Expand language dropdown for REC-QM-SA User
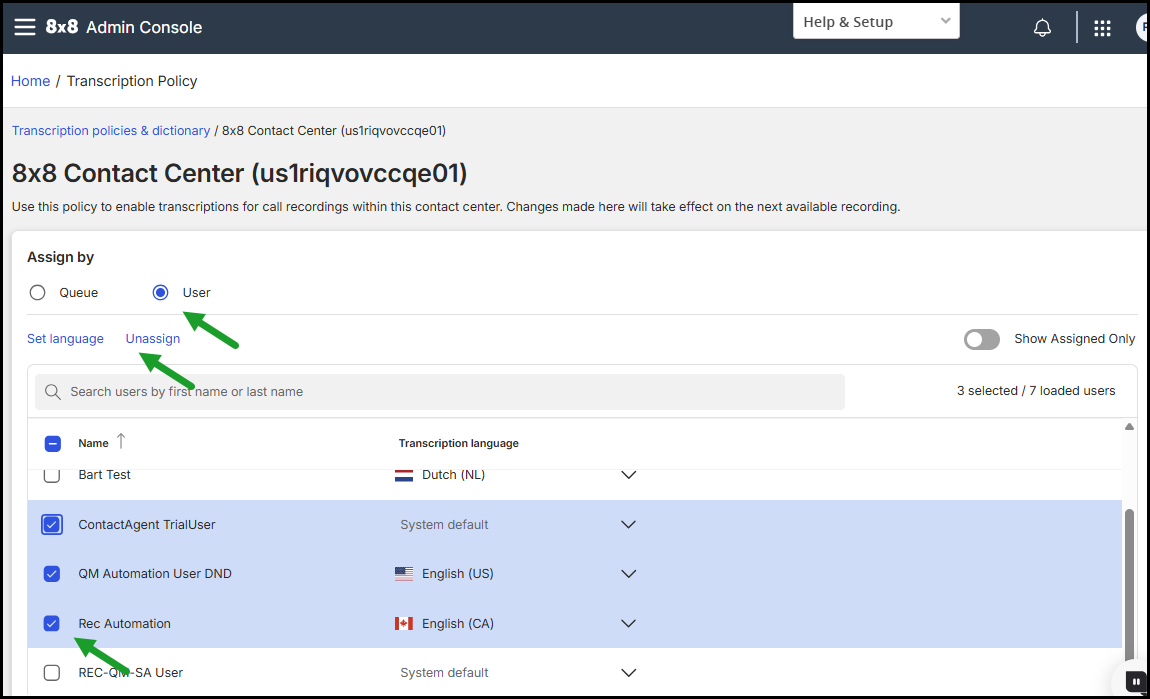Screen dimensions: 1150x699 point(629,673)
